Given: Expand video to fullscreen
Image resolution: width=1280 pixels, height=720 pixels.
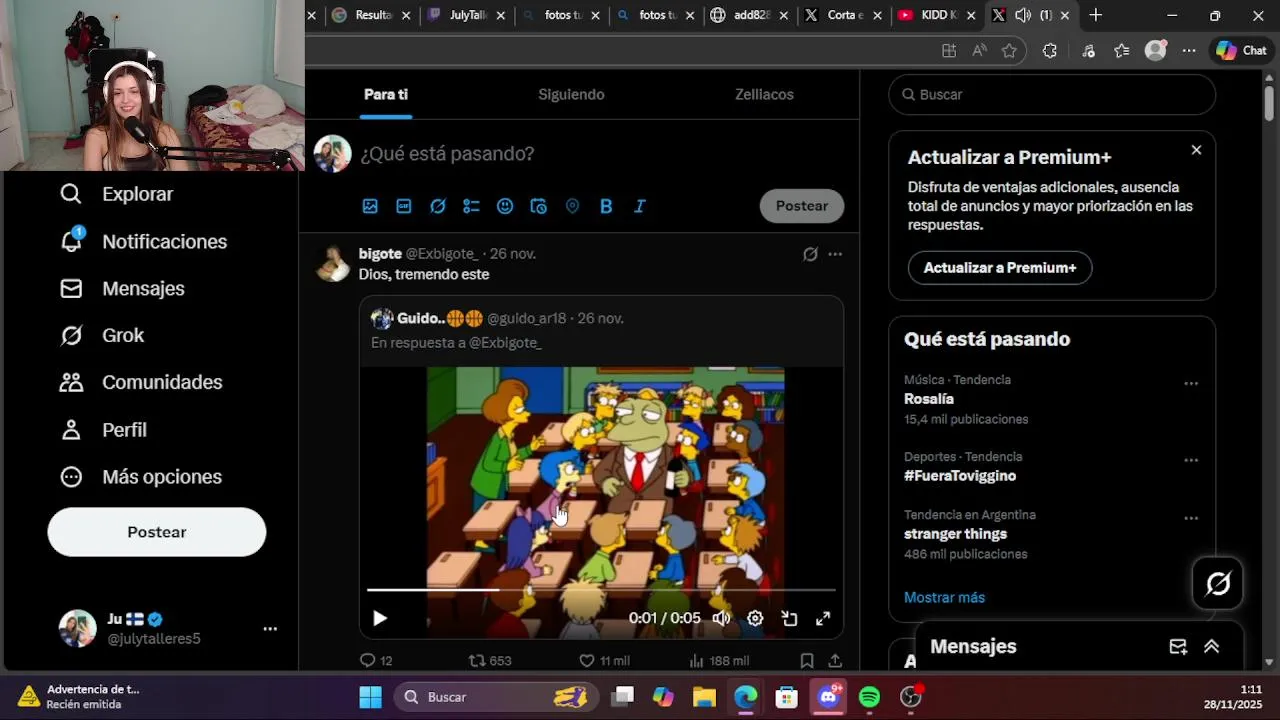Looking at the screenshot, I should pos(823,618).
